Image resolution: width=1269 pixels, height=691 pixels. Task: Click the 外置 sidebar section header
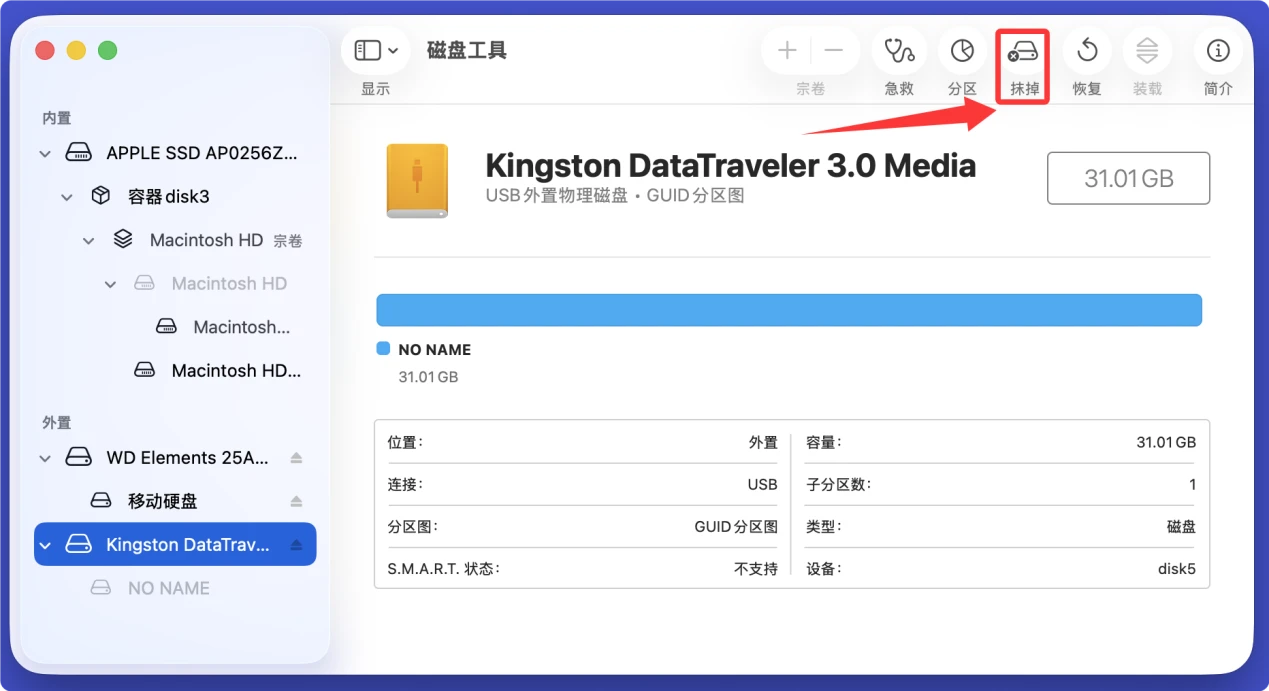pyautogui.click(x=57, y=422)
